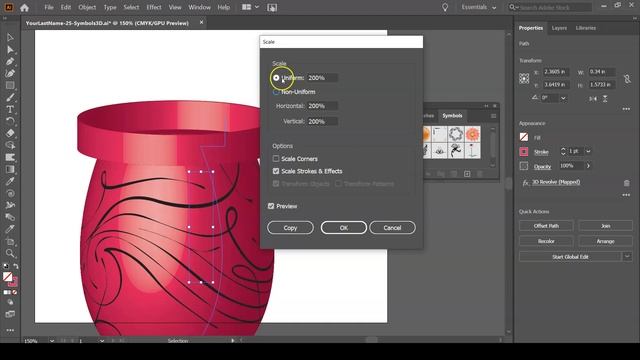Screen dimensions: 640x360
Task: Click the Start Global Edit button
Action: [x=570, y=257]
